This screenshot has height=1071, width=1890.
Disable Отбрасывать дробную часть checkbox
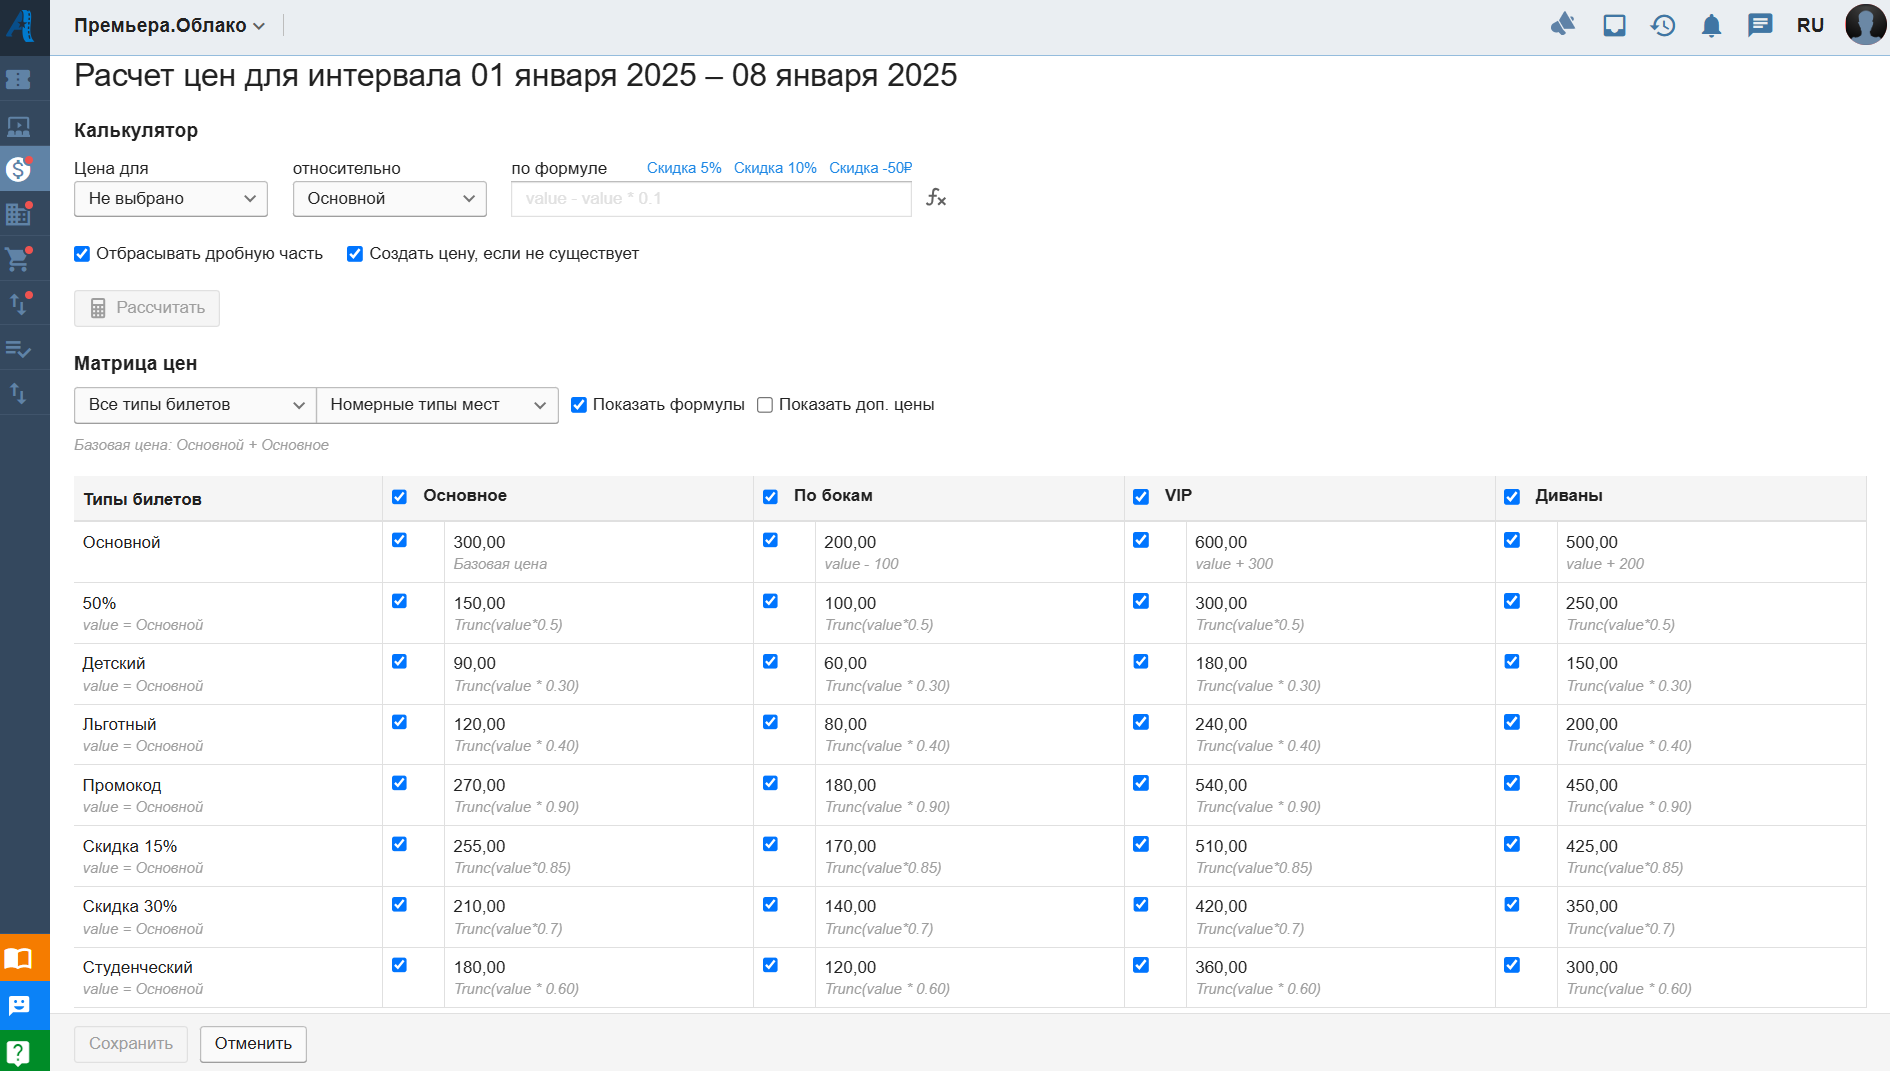coord(82,254)
